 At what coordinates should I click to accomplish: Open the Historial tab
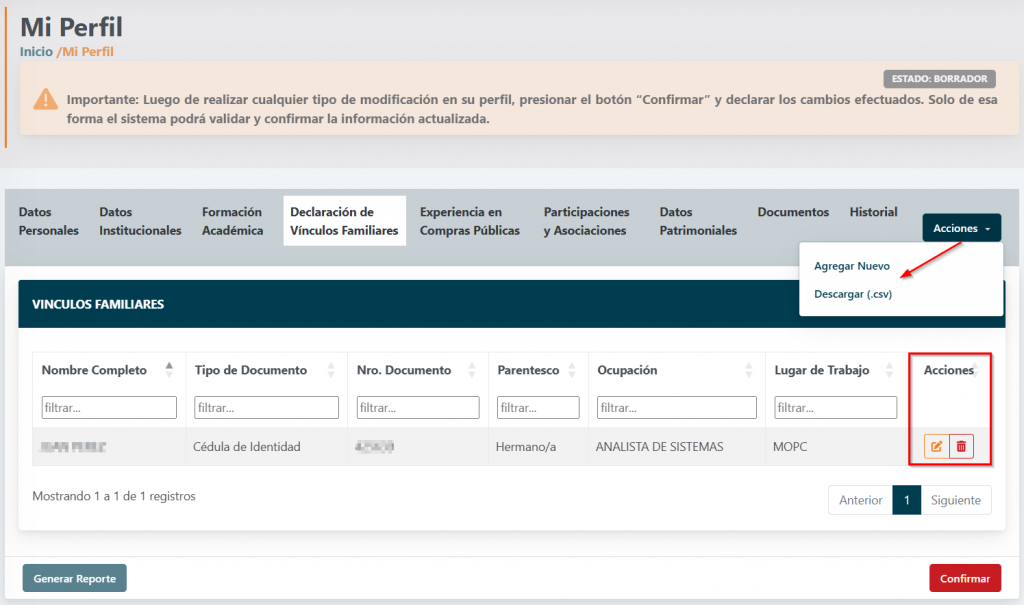[x=873, y=212]
